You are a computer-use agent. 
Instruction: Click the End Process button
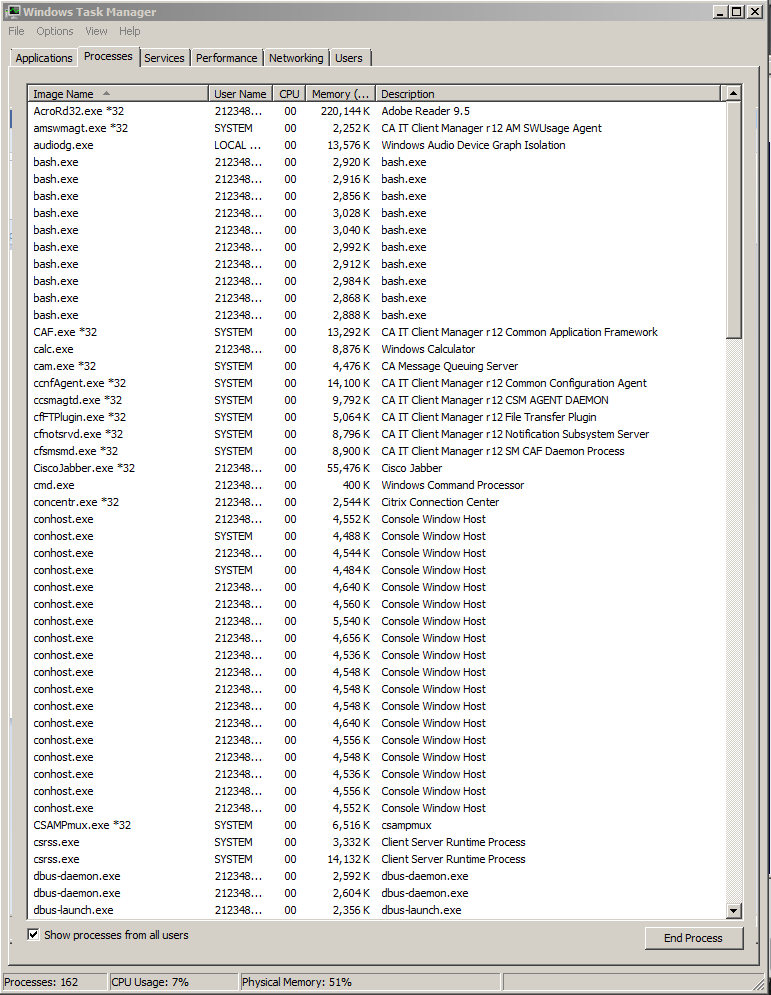click(694, 938)
